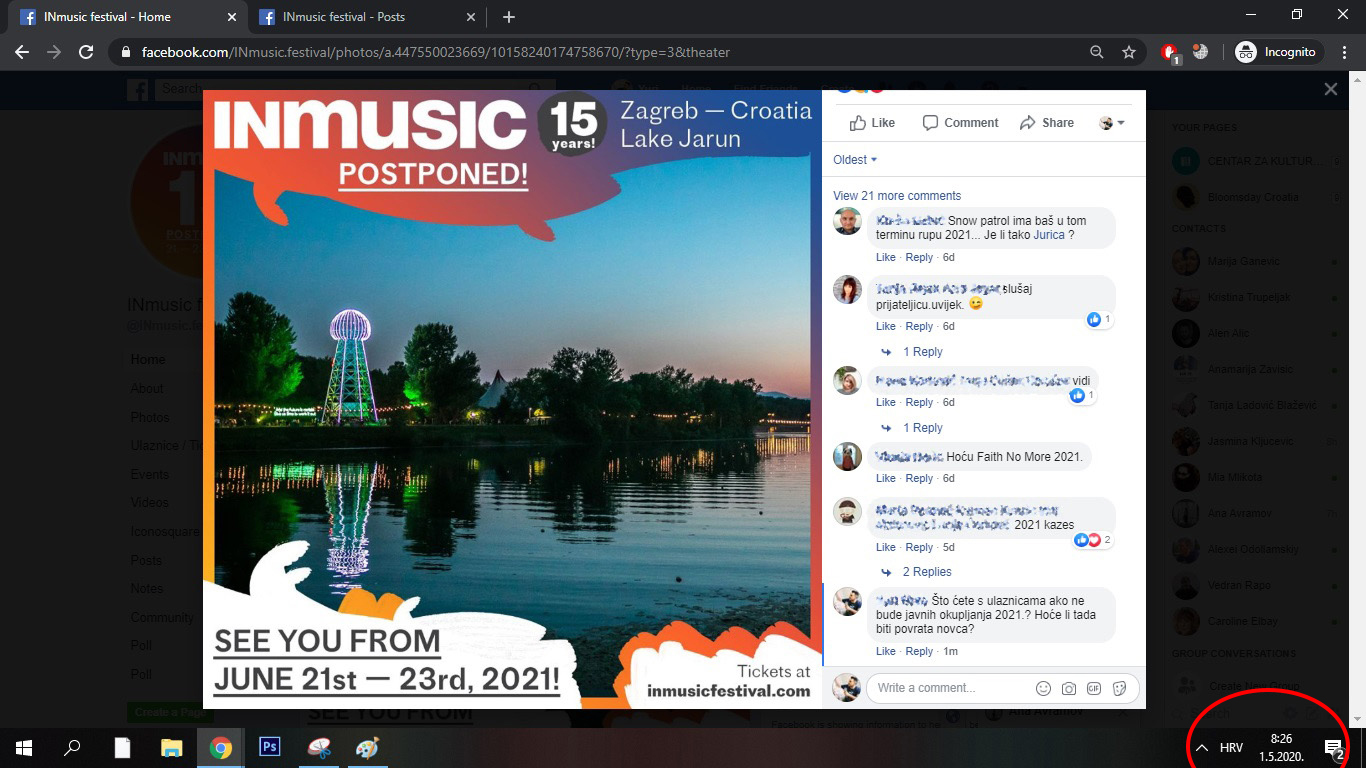The image size is (1366, 768).
Task: Post a GIF in comment box
Action: pos(1094,688)
